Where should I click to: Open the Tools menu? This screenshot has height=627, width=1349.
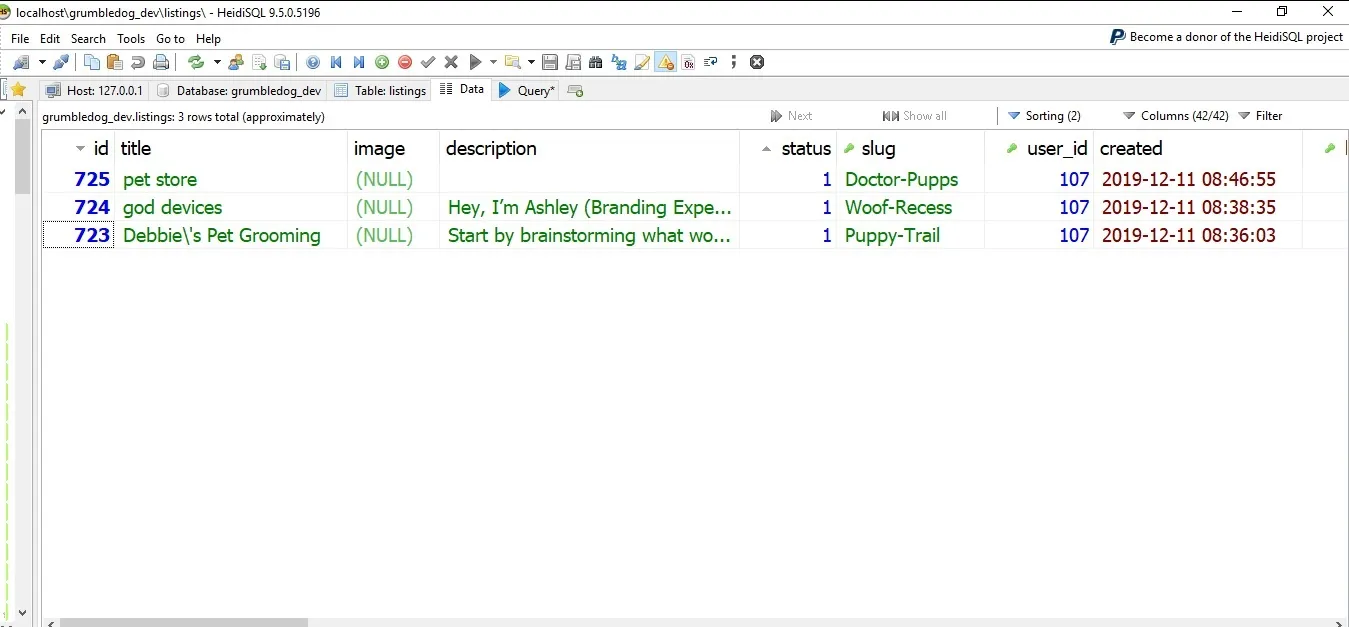131,38
